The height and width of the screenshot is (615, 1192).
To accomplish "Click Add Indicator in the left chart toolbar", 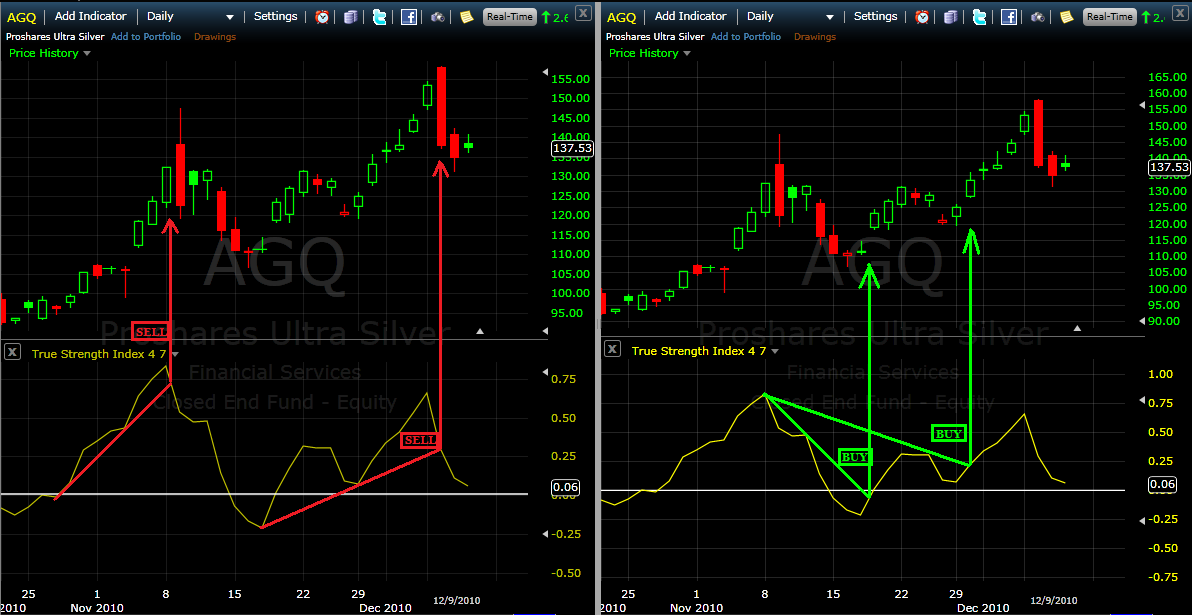I will [89, 16].
